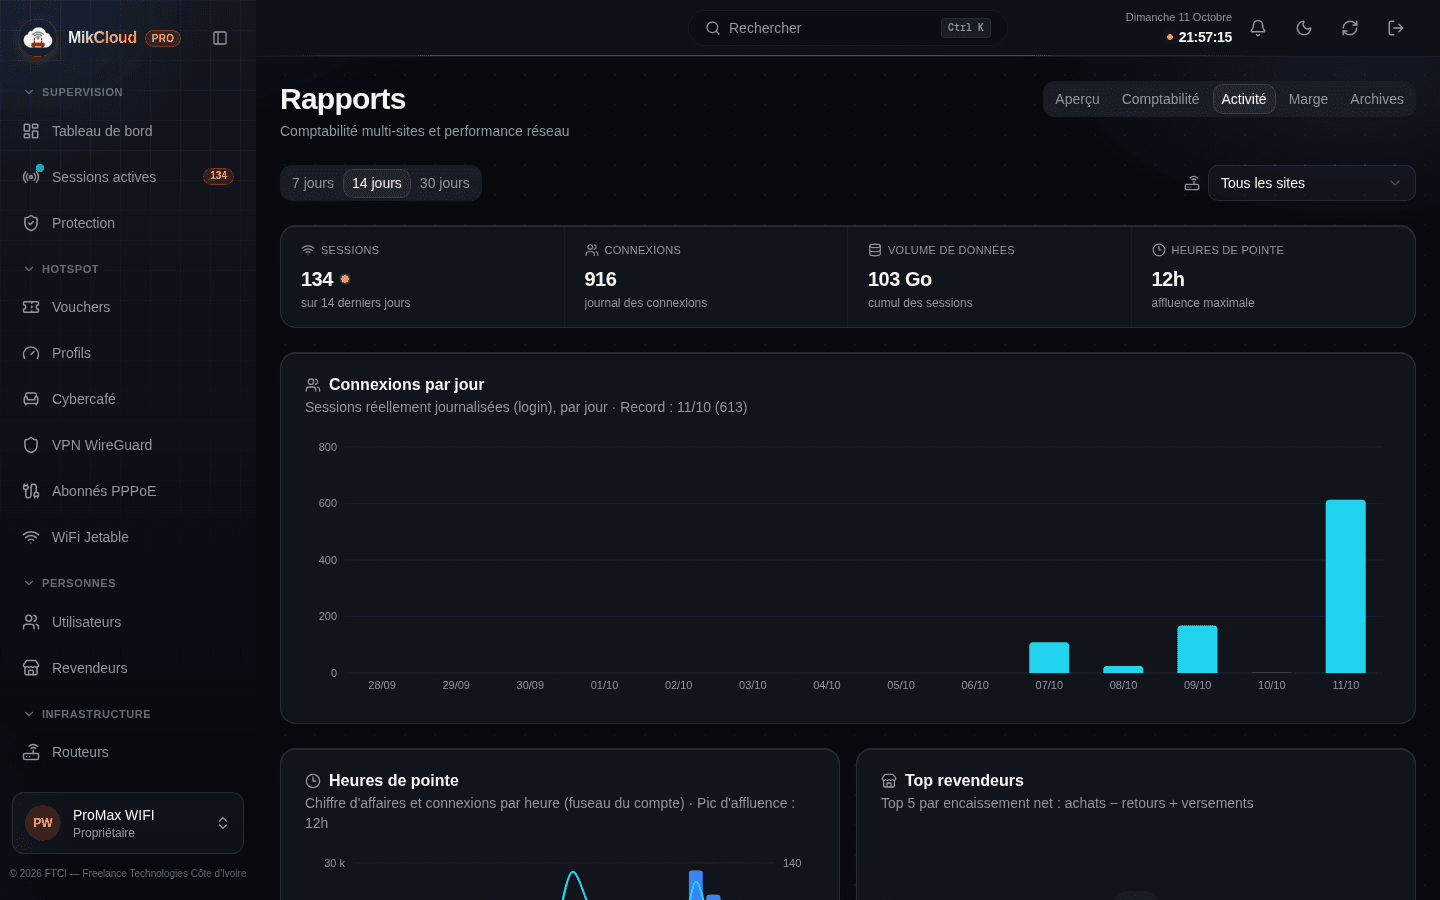Image resolution: width=1440 pixels, height=900 pixels.
Task: Open the notifications bell
Action: (1258, 28)
